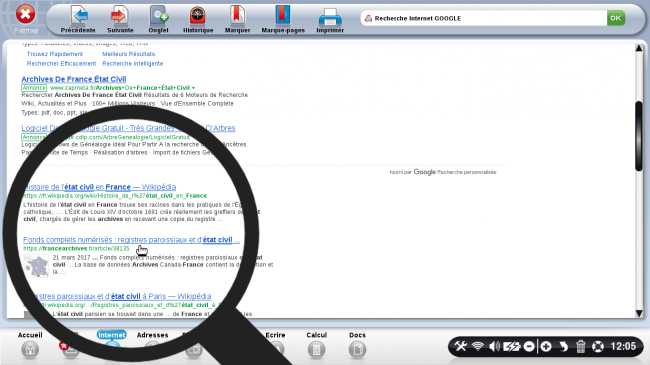Open Archives De France État Civil link

[x=74, y=79]
